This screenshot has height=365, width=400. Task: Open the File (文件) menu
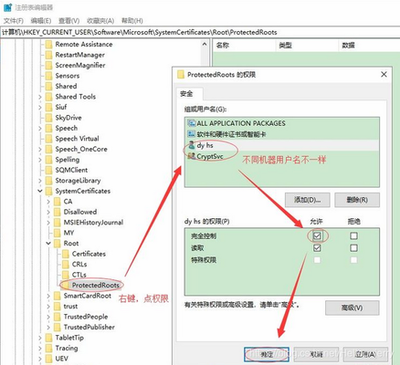pos(13,21)
